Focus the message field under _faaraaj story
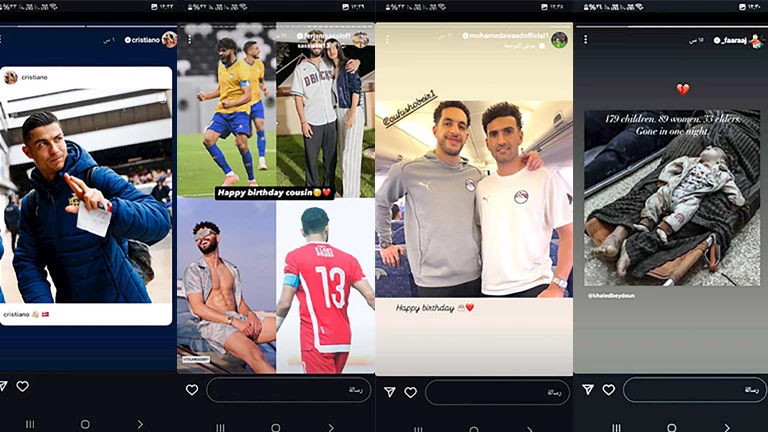Image resolution: width=768 pixels, height=432 pixels. (694, 390)
